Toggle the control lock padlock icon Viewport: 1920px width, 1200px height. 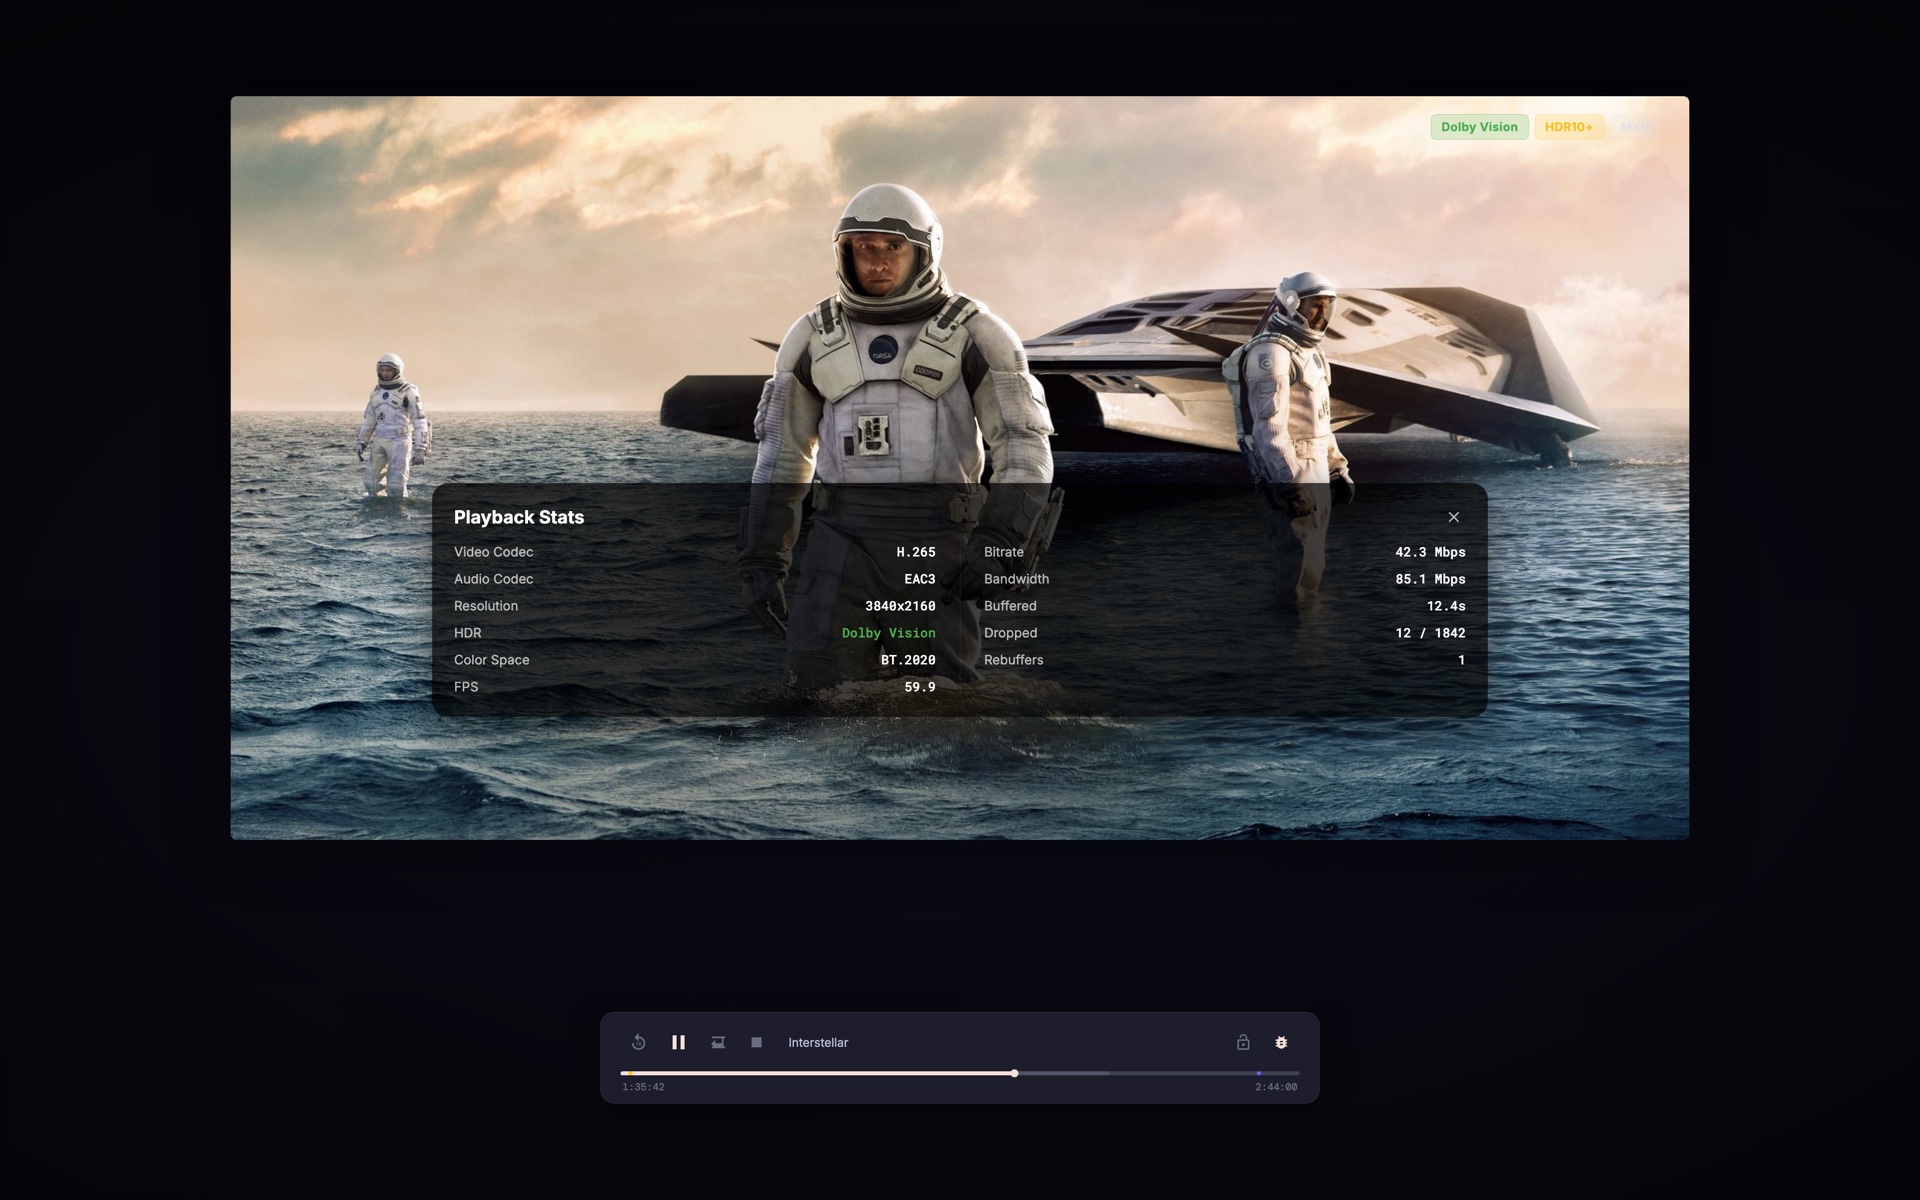tap(1243, 1042)
